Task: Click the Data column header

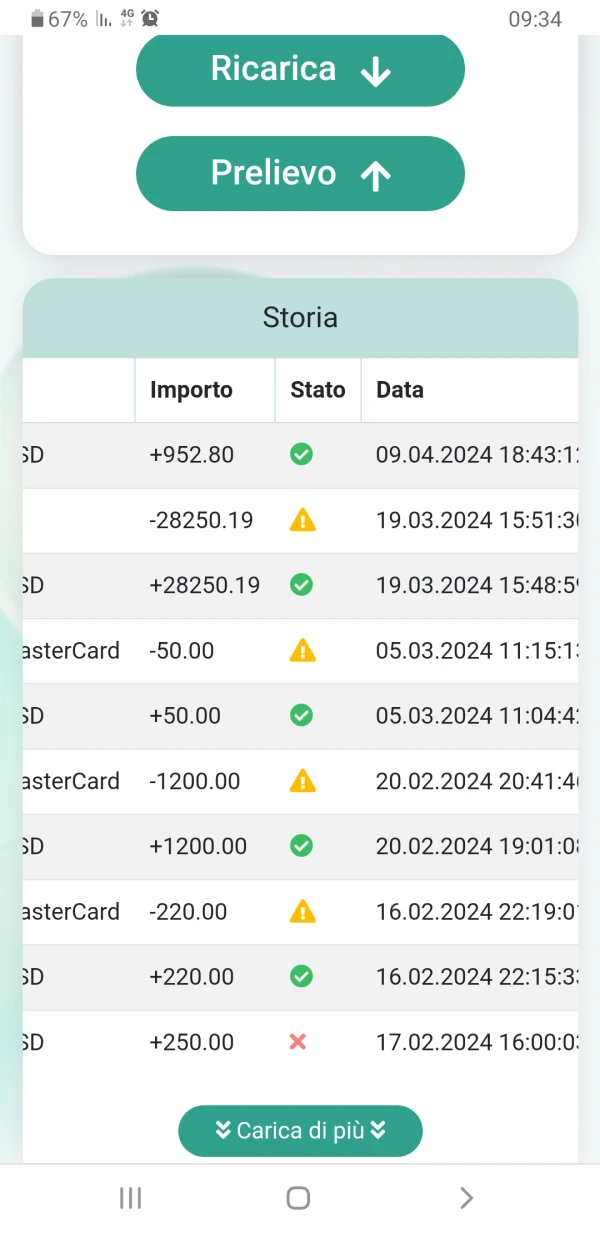Action: coord(400,390)
